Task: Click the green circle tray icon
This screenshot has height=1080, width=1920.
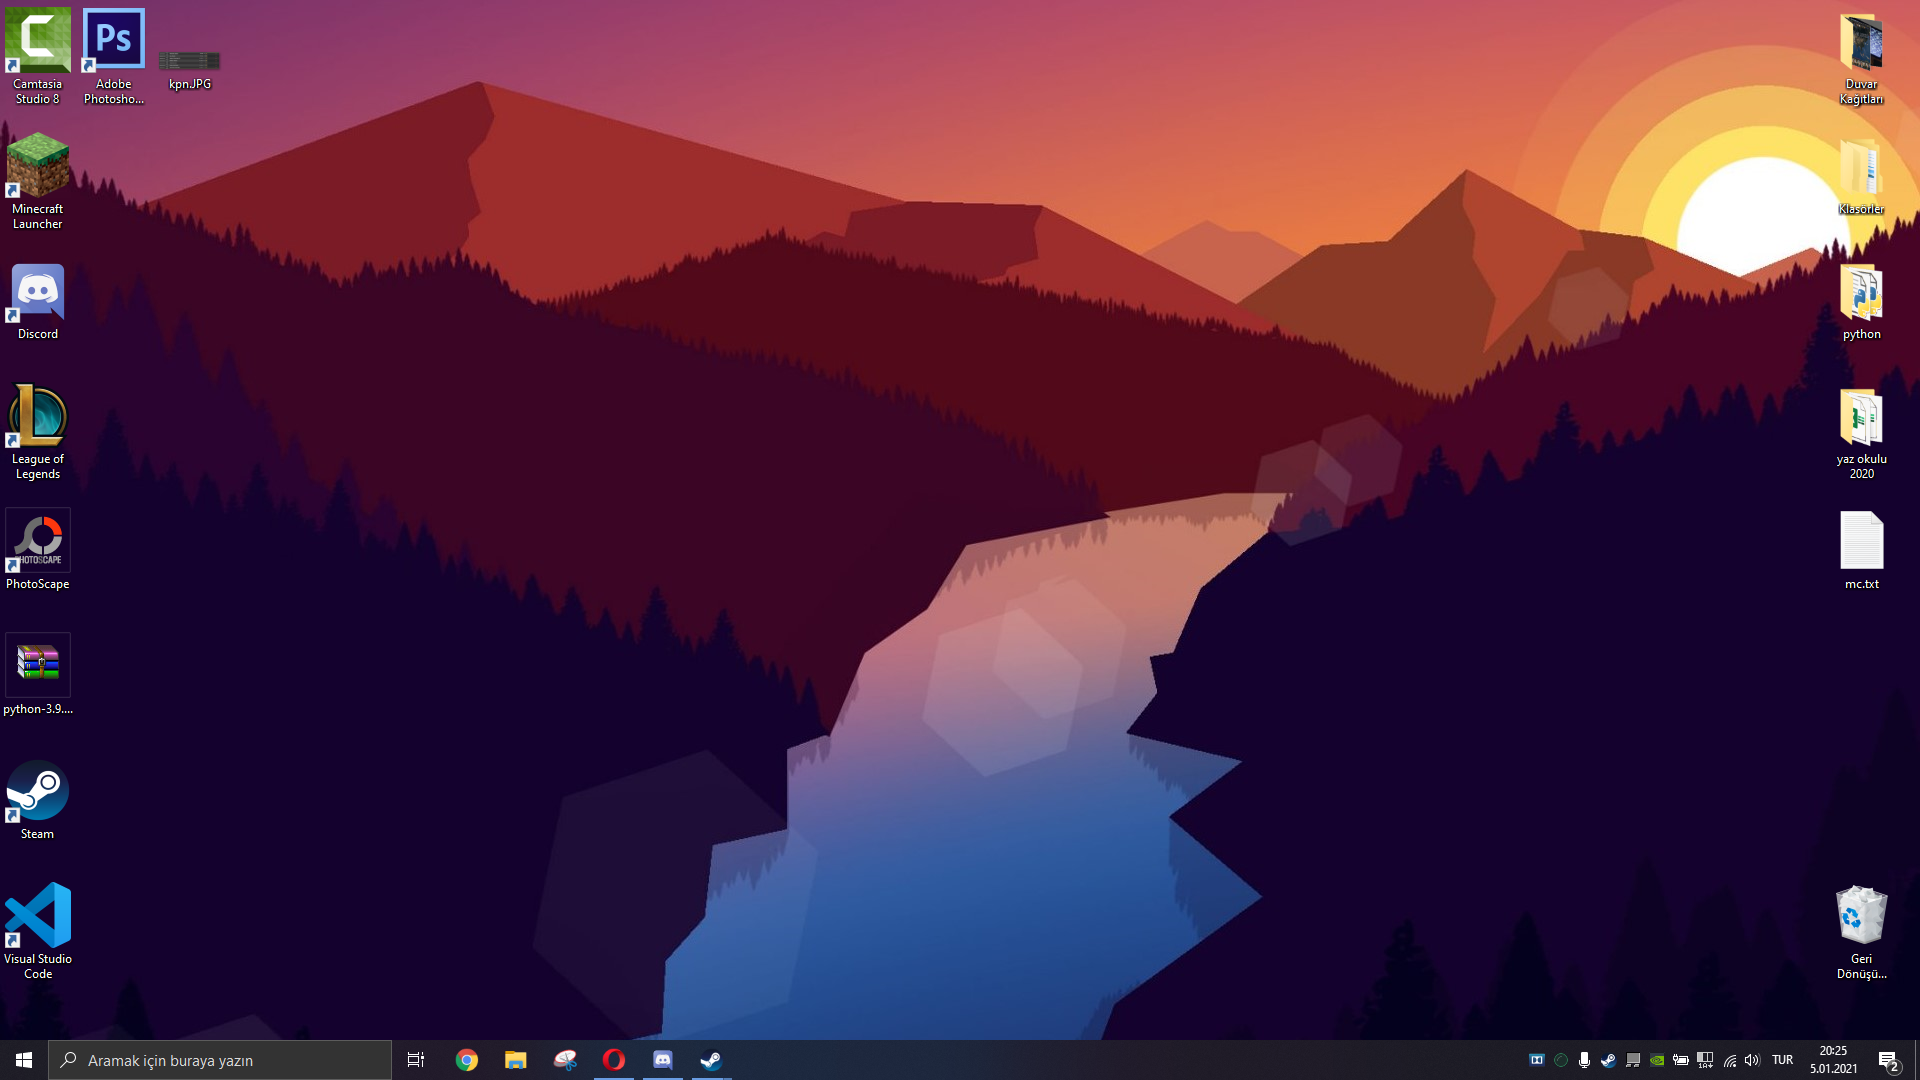Action: tap(1561, 1060)
